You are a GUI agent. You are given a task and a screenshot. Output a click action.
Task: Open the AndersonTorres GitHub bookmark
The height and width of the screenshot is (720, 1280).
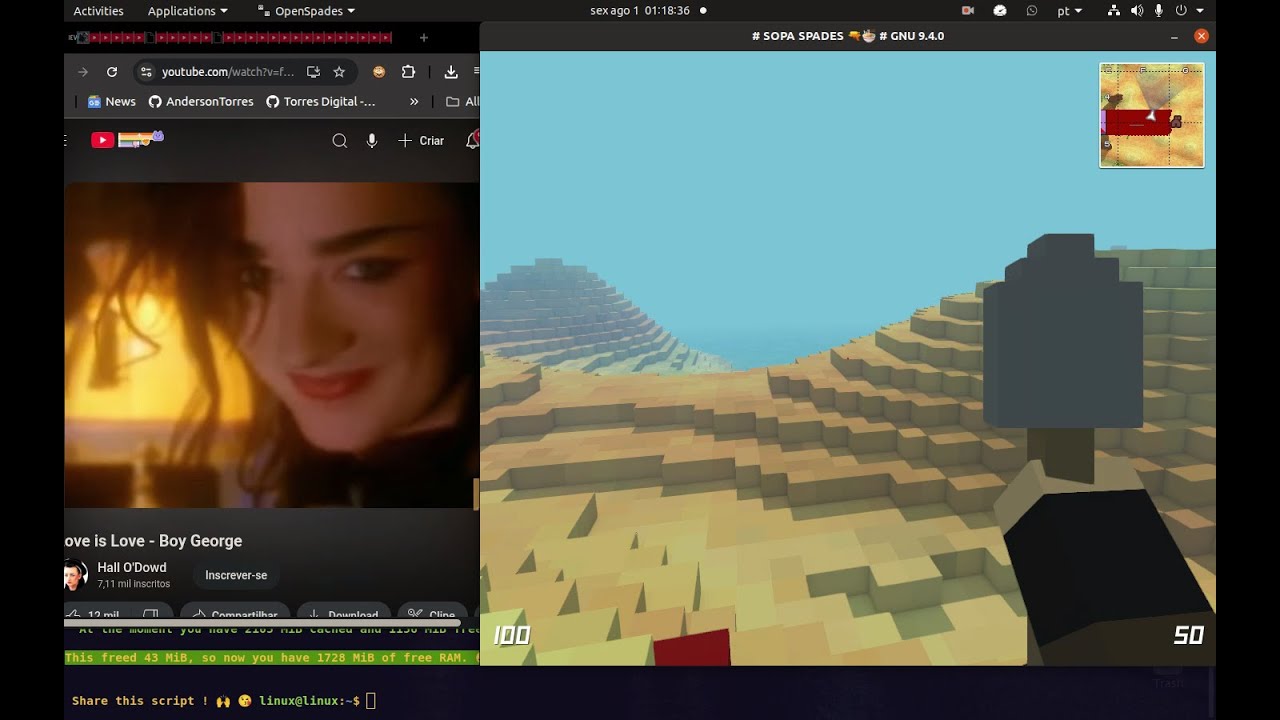tap(201, 101)
